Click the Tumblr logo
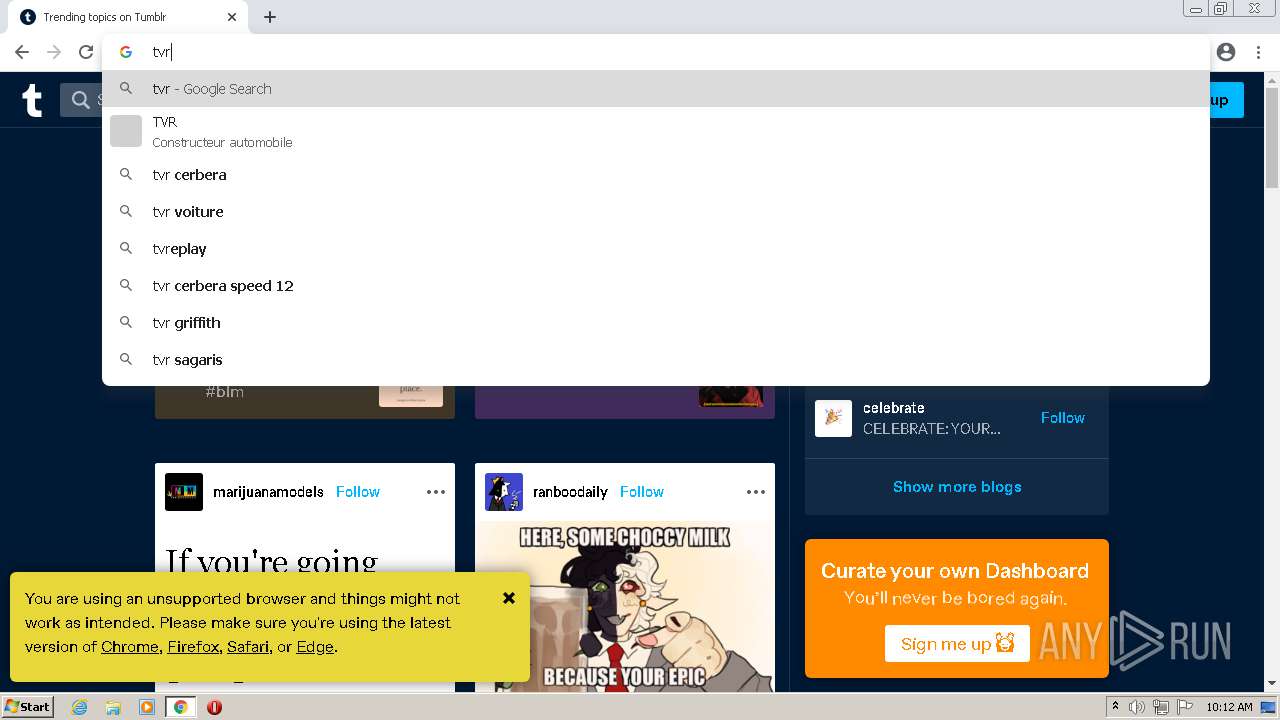The height and width of the screenshot is (720, 1280). pos(33,100)
